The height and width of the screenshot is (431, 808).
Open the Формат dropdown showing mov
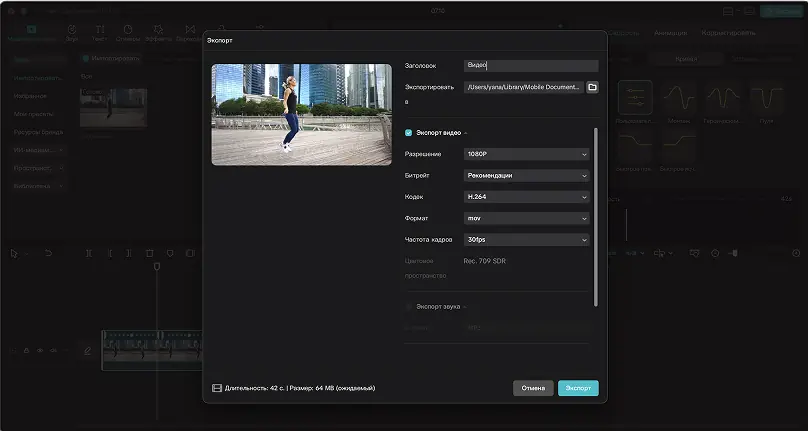[x=527, y=219]
